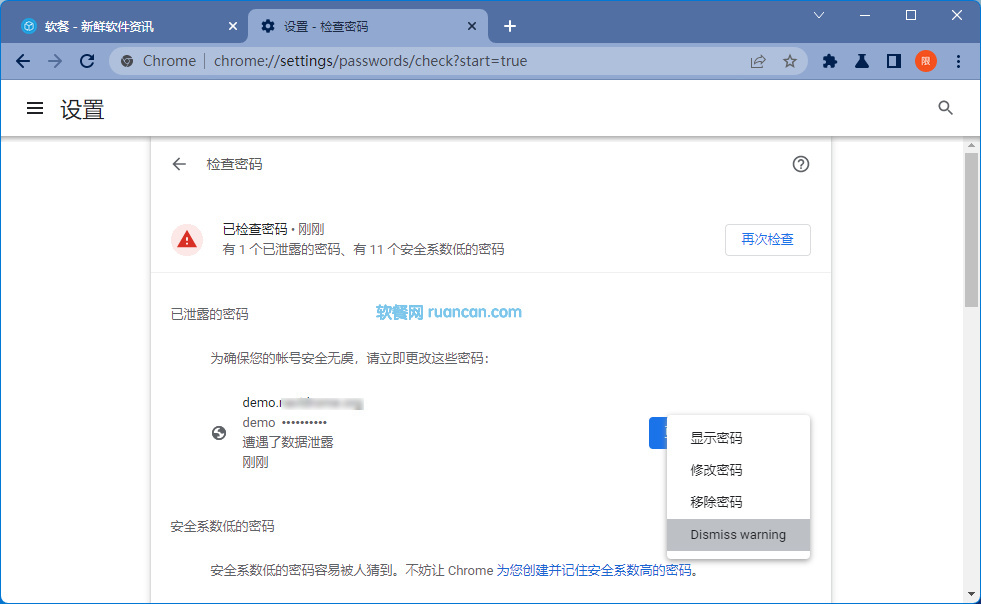Click the 再次检查 button
This screenshot has height=604, width=981.
click(x=767, y=240)
